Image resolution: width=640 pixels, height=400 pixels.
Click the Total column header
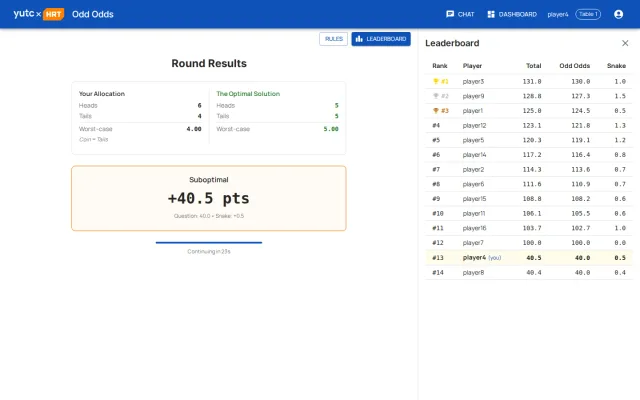(x=533, y=66)
